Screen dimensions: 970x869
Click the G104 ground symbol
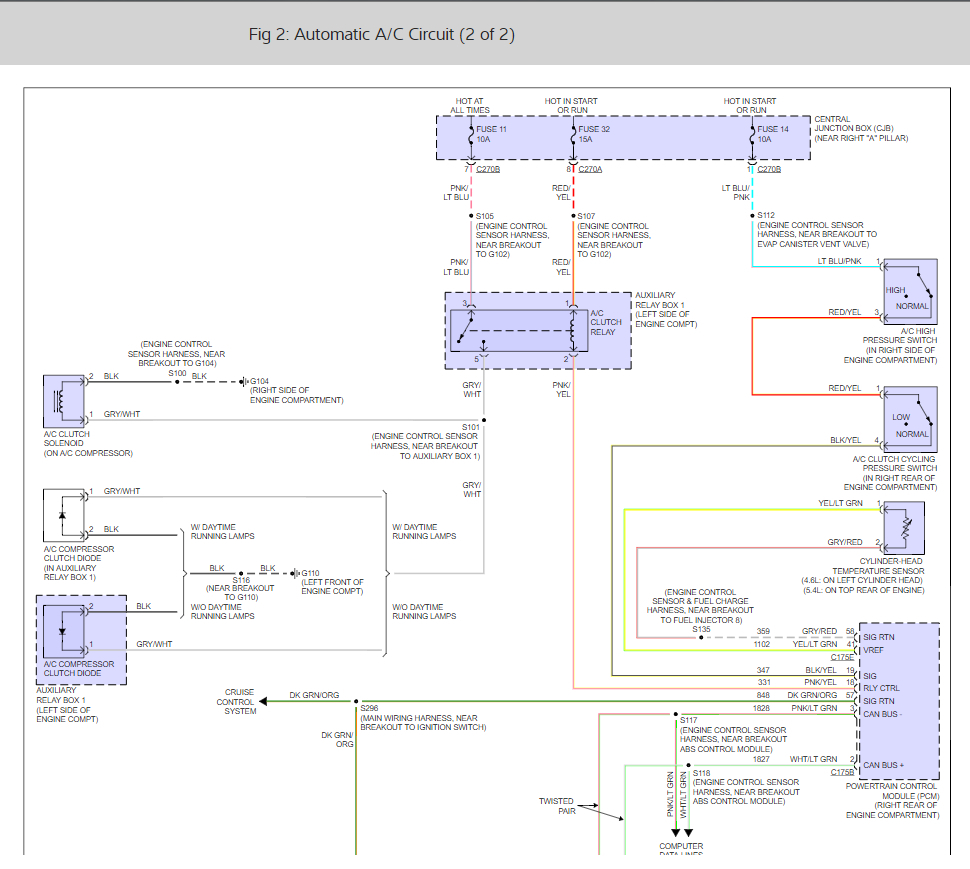pos(245,381)
